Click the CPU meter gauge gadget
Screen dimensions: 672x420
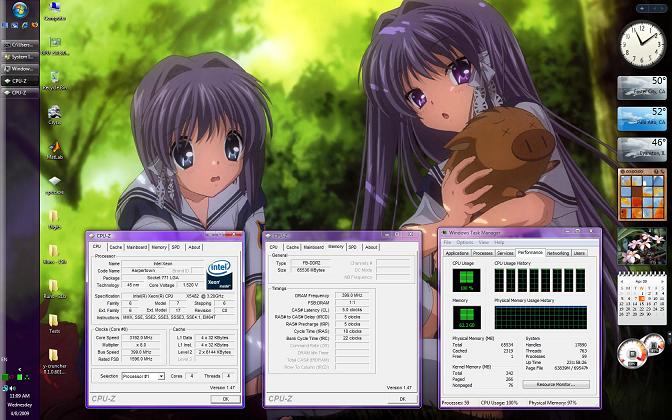click(635, 353)
